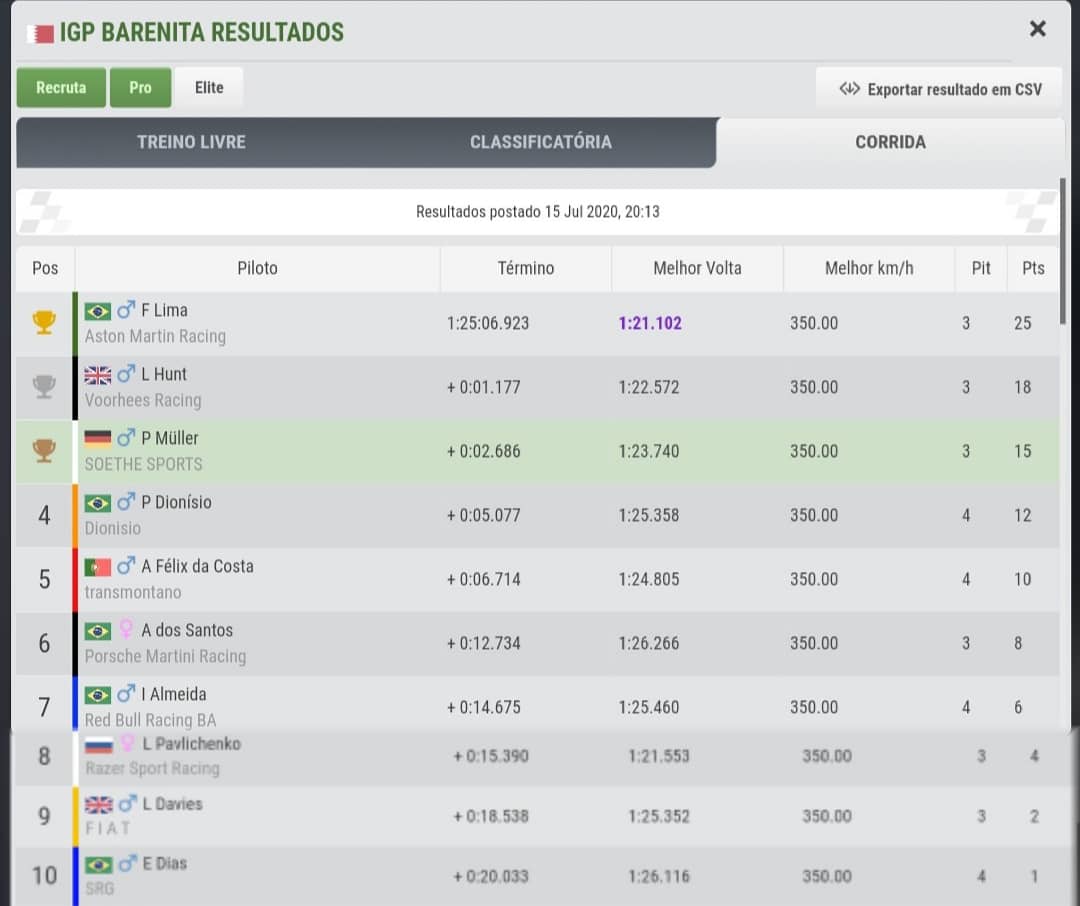Click the male symbol beside E Dias
This screenshot has width=1080, height=906.
(x=127, y=863)
